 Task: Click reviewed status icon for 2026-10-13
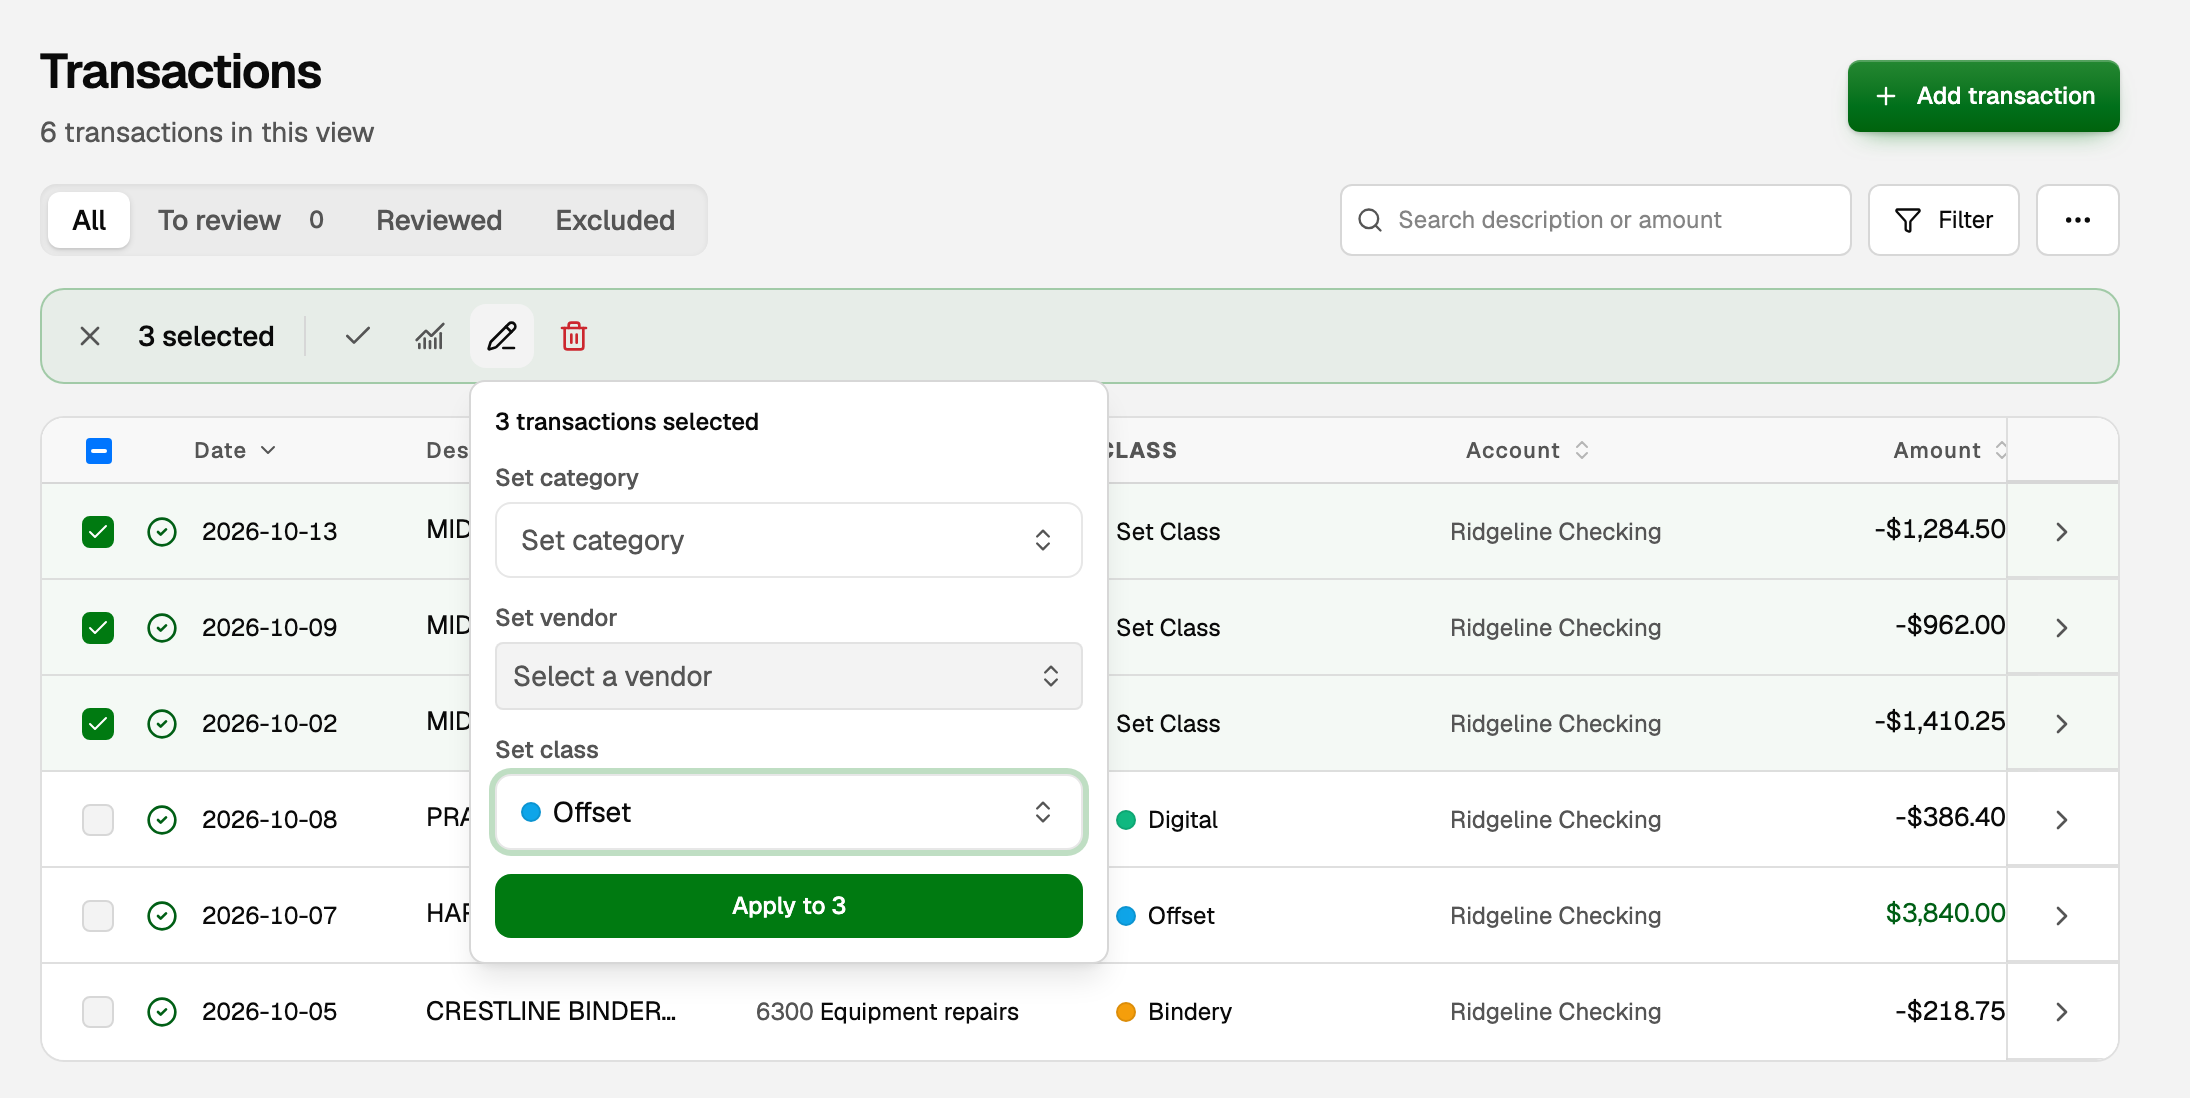pos(162,532)
